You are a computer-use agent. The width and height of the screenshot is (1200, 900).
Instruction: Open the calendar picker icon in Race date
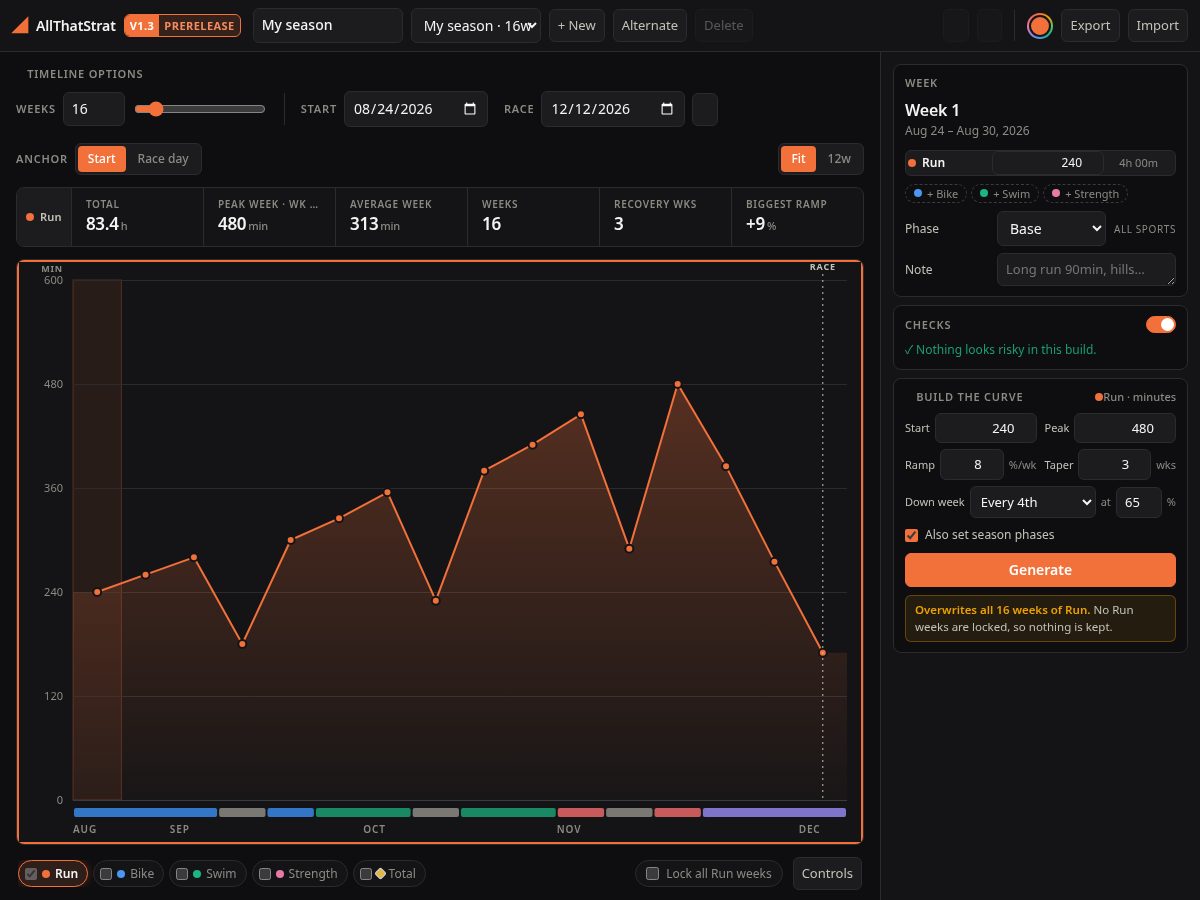[x=667, y=109]
